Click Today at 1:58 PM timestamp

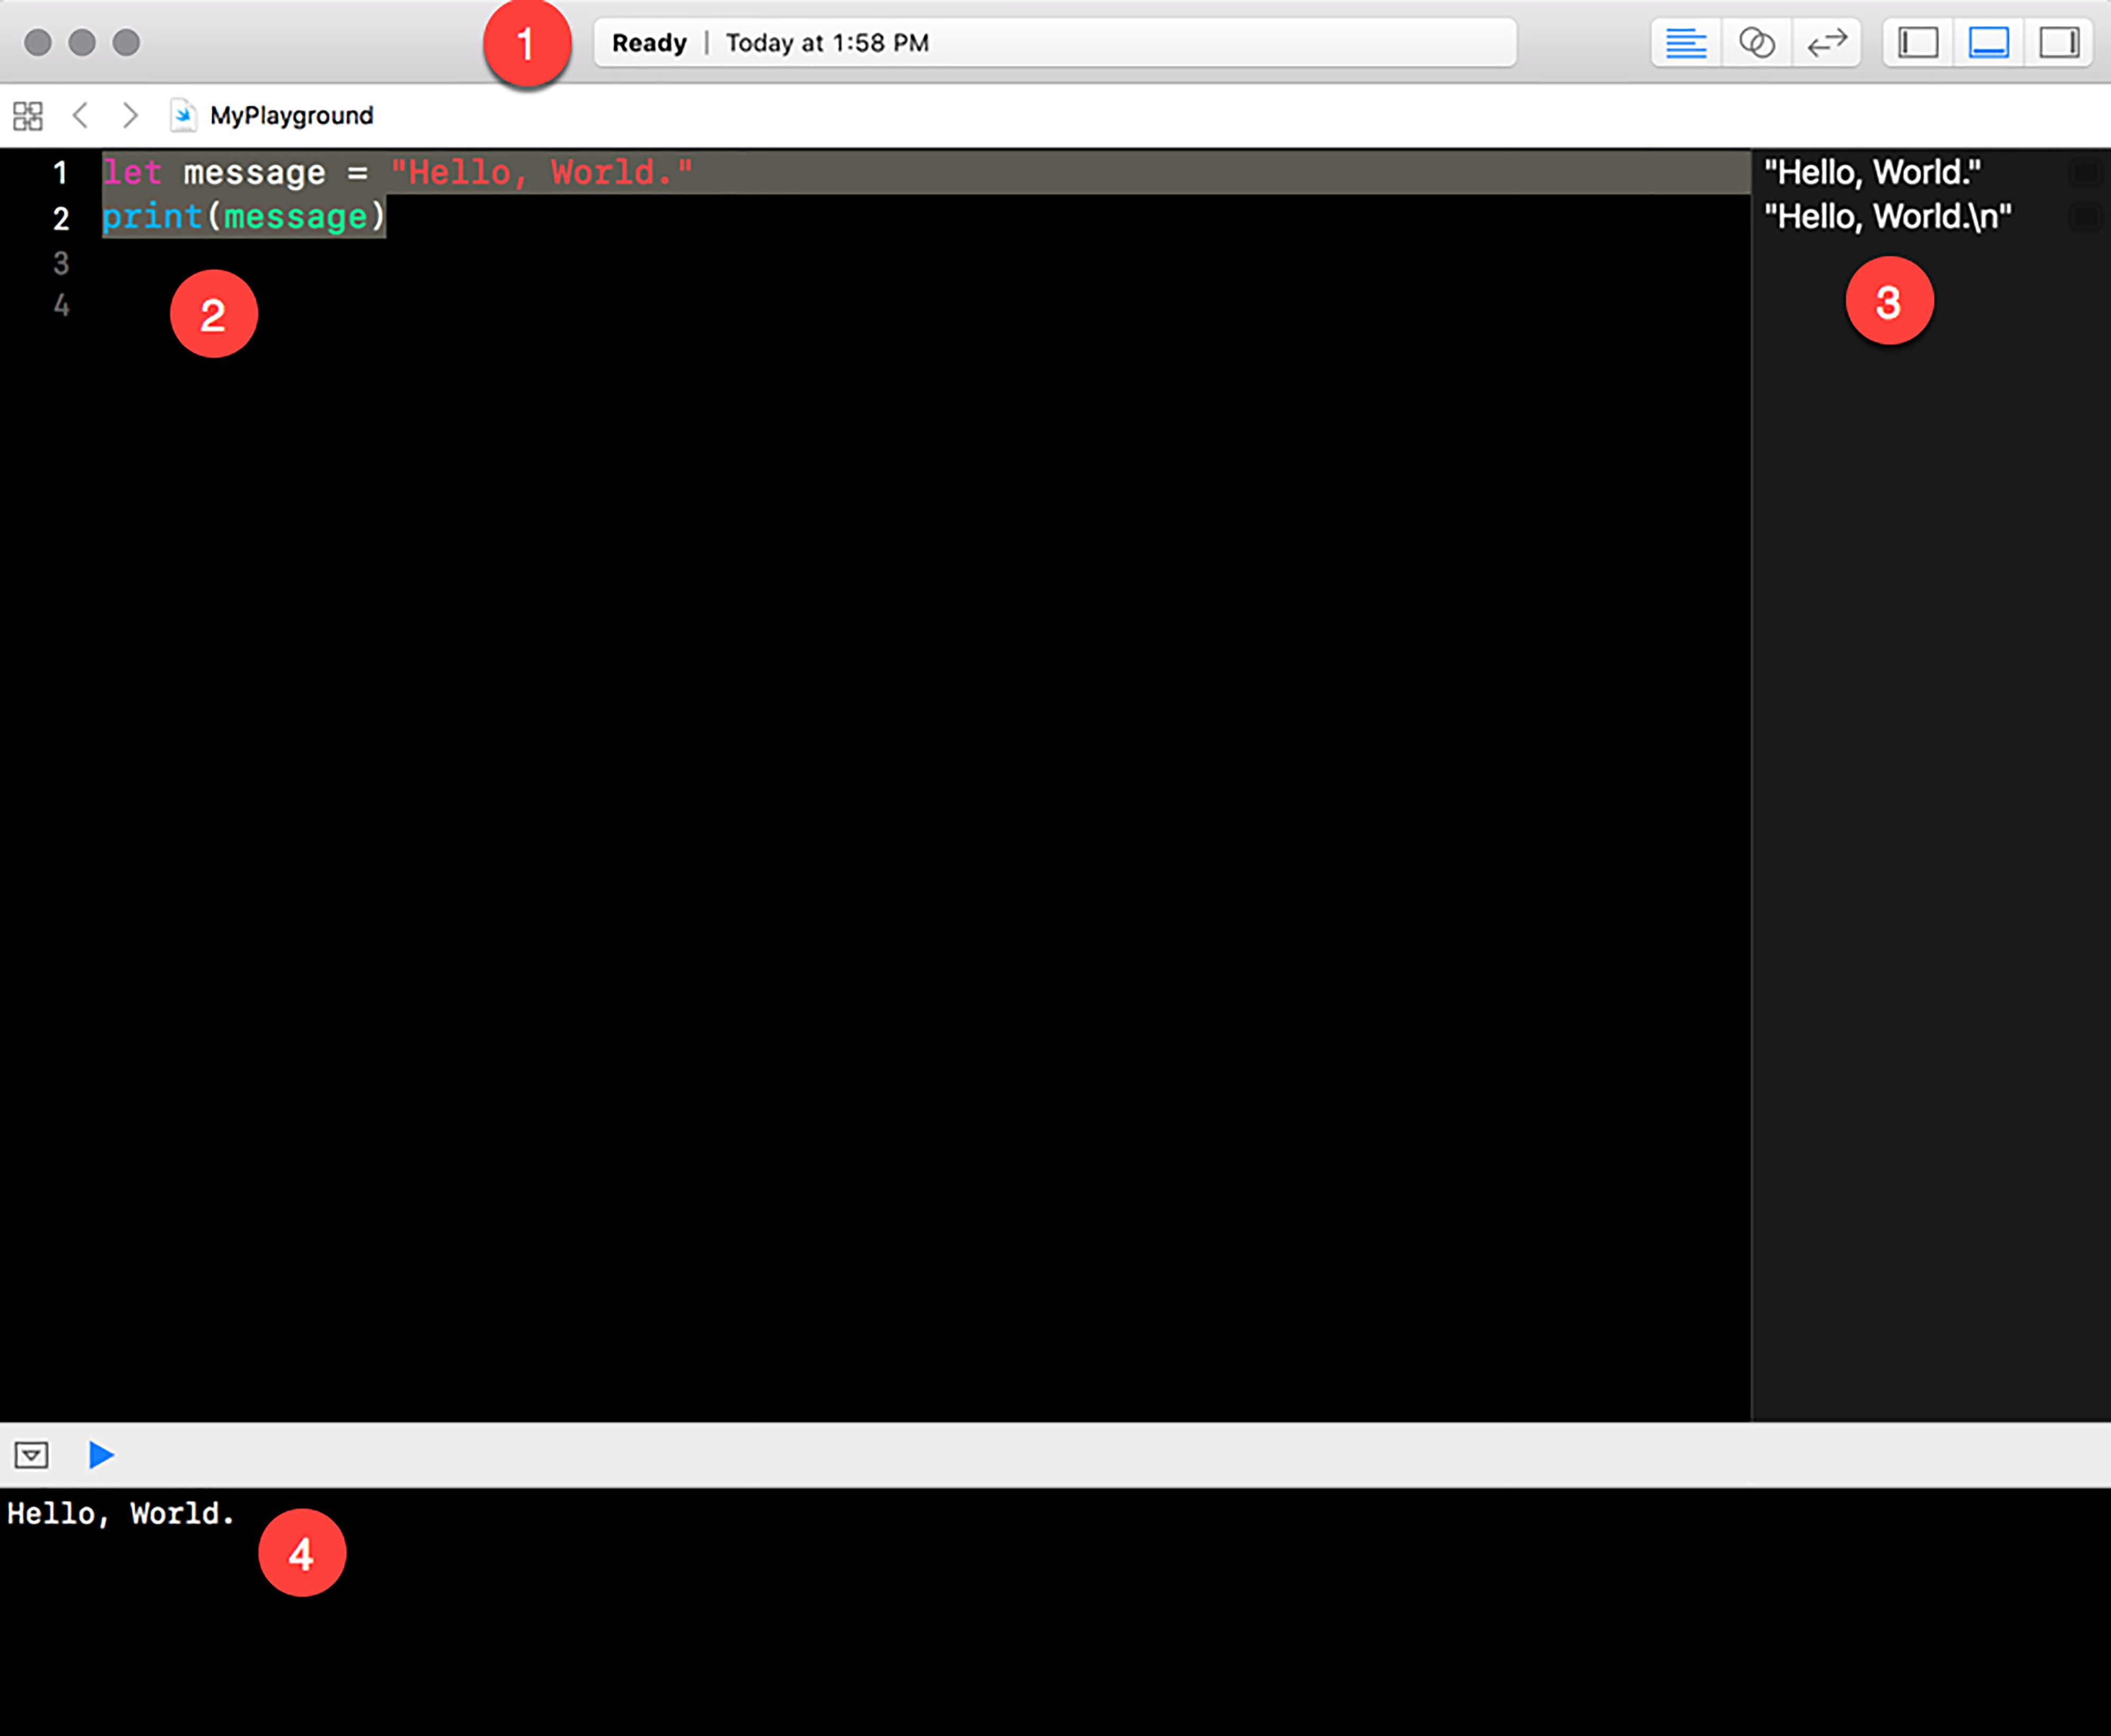tap(827, 43)
